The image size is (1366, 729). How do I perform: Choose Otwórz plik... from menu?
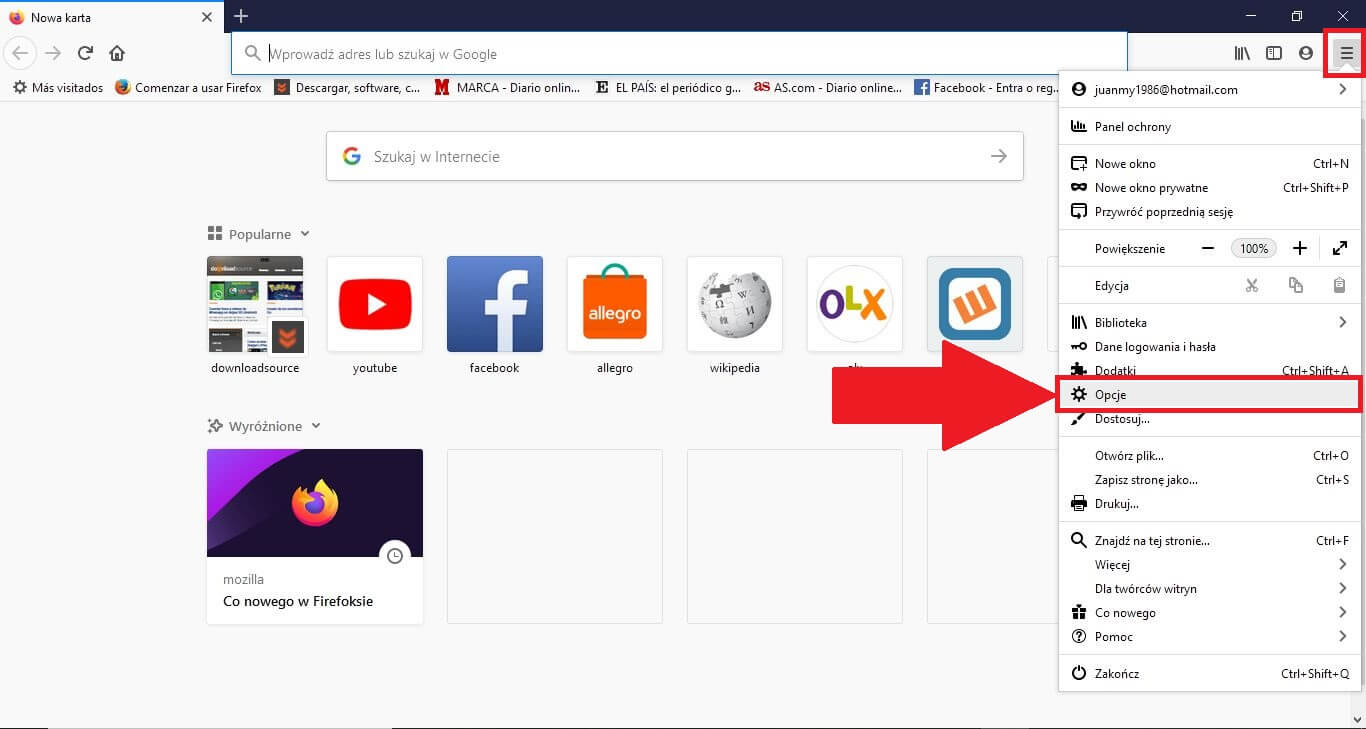tap(1210, 455)
